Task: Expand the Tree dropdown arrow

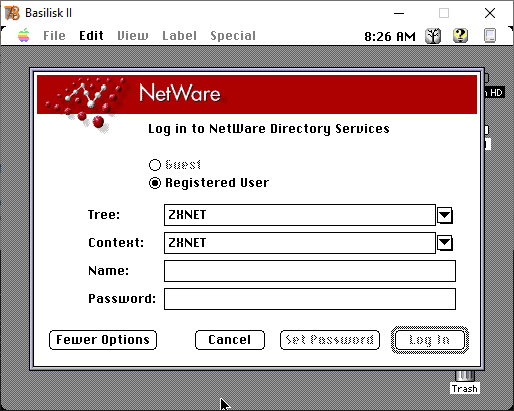Action: (445, 215)
